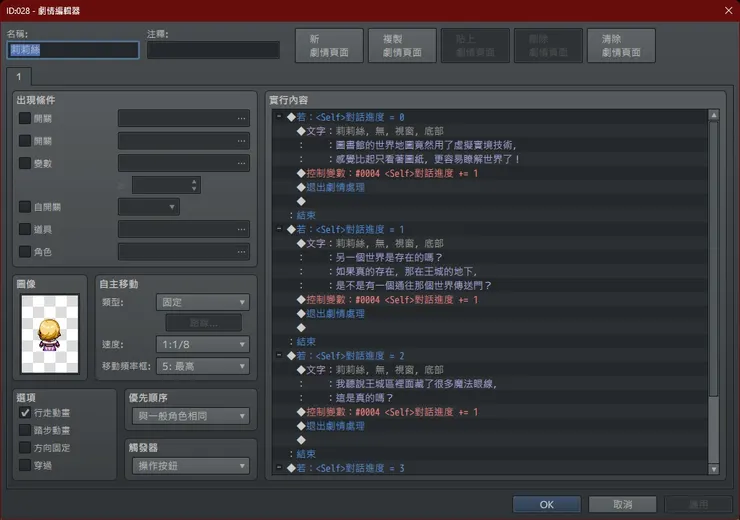The height and width of the screenshot is (520, 740).
Task: Focus the 注釋 input field
Action: pyautogui.click(x=213, y=50)
